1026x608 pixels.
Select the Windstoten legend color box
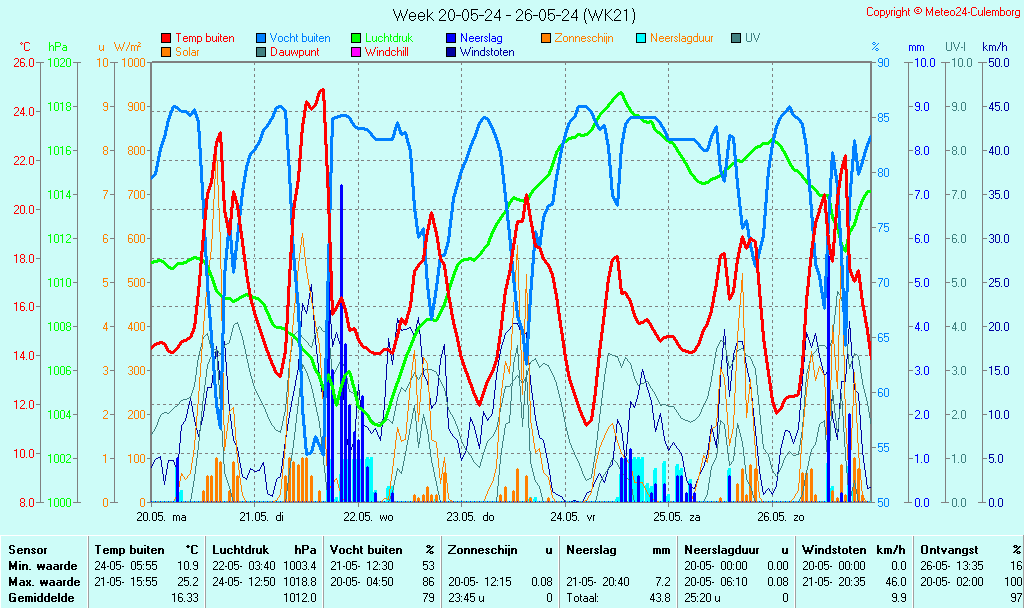450,52
